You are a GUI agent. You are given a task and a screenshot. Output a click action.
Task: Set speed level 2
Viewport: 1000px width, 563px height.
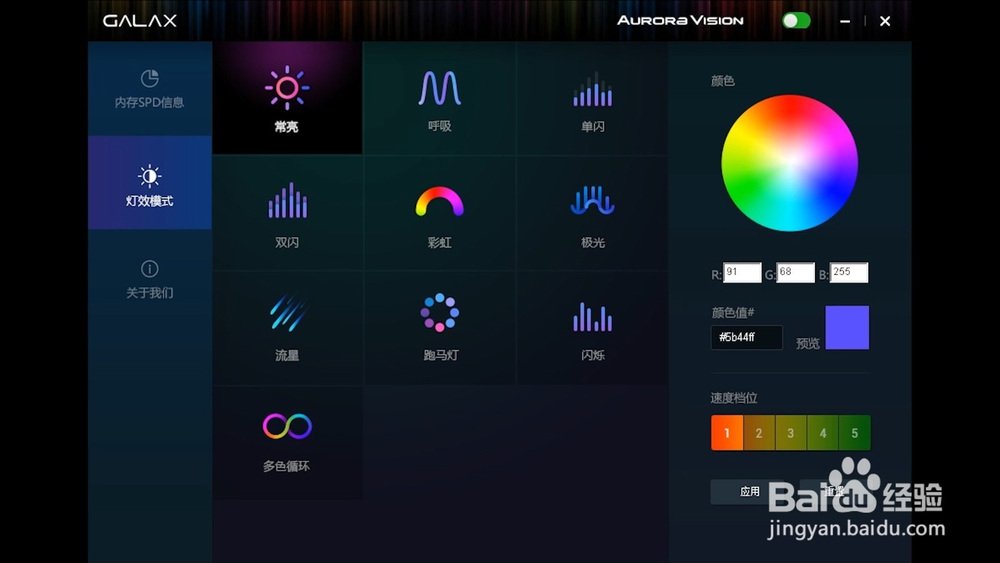point(759,433)
